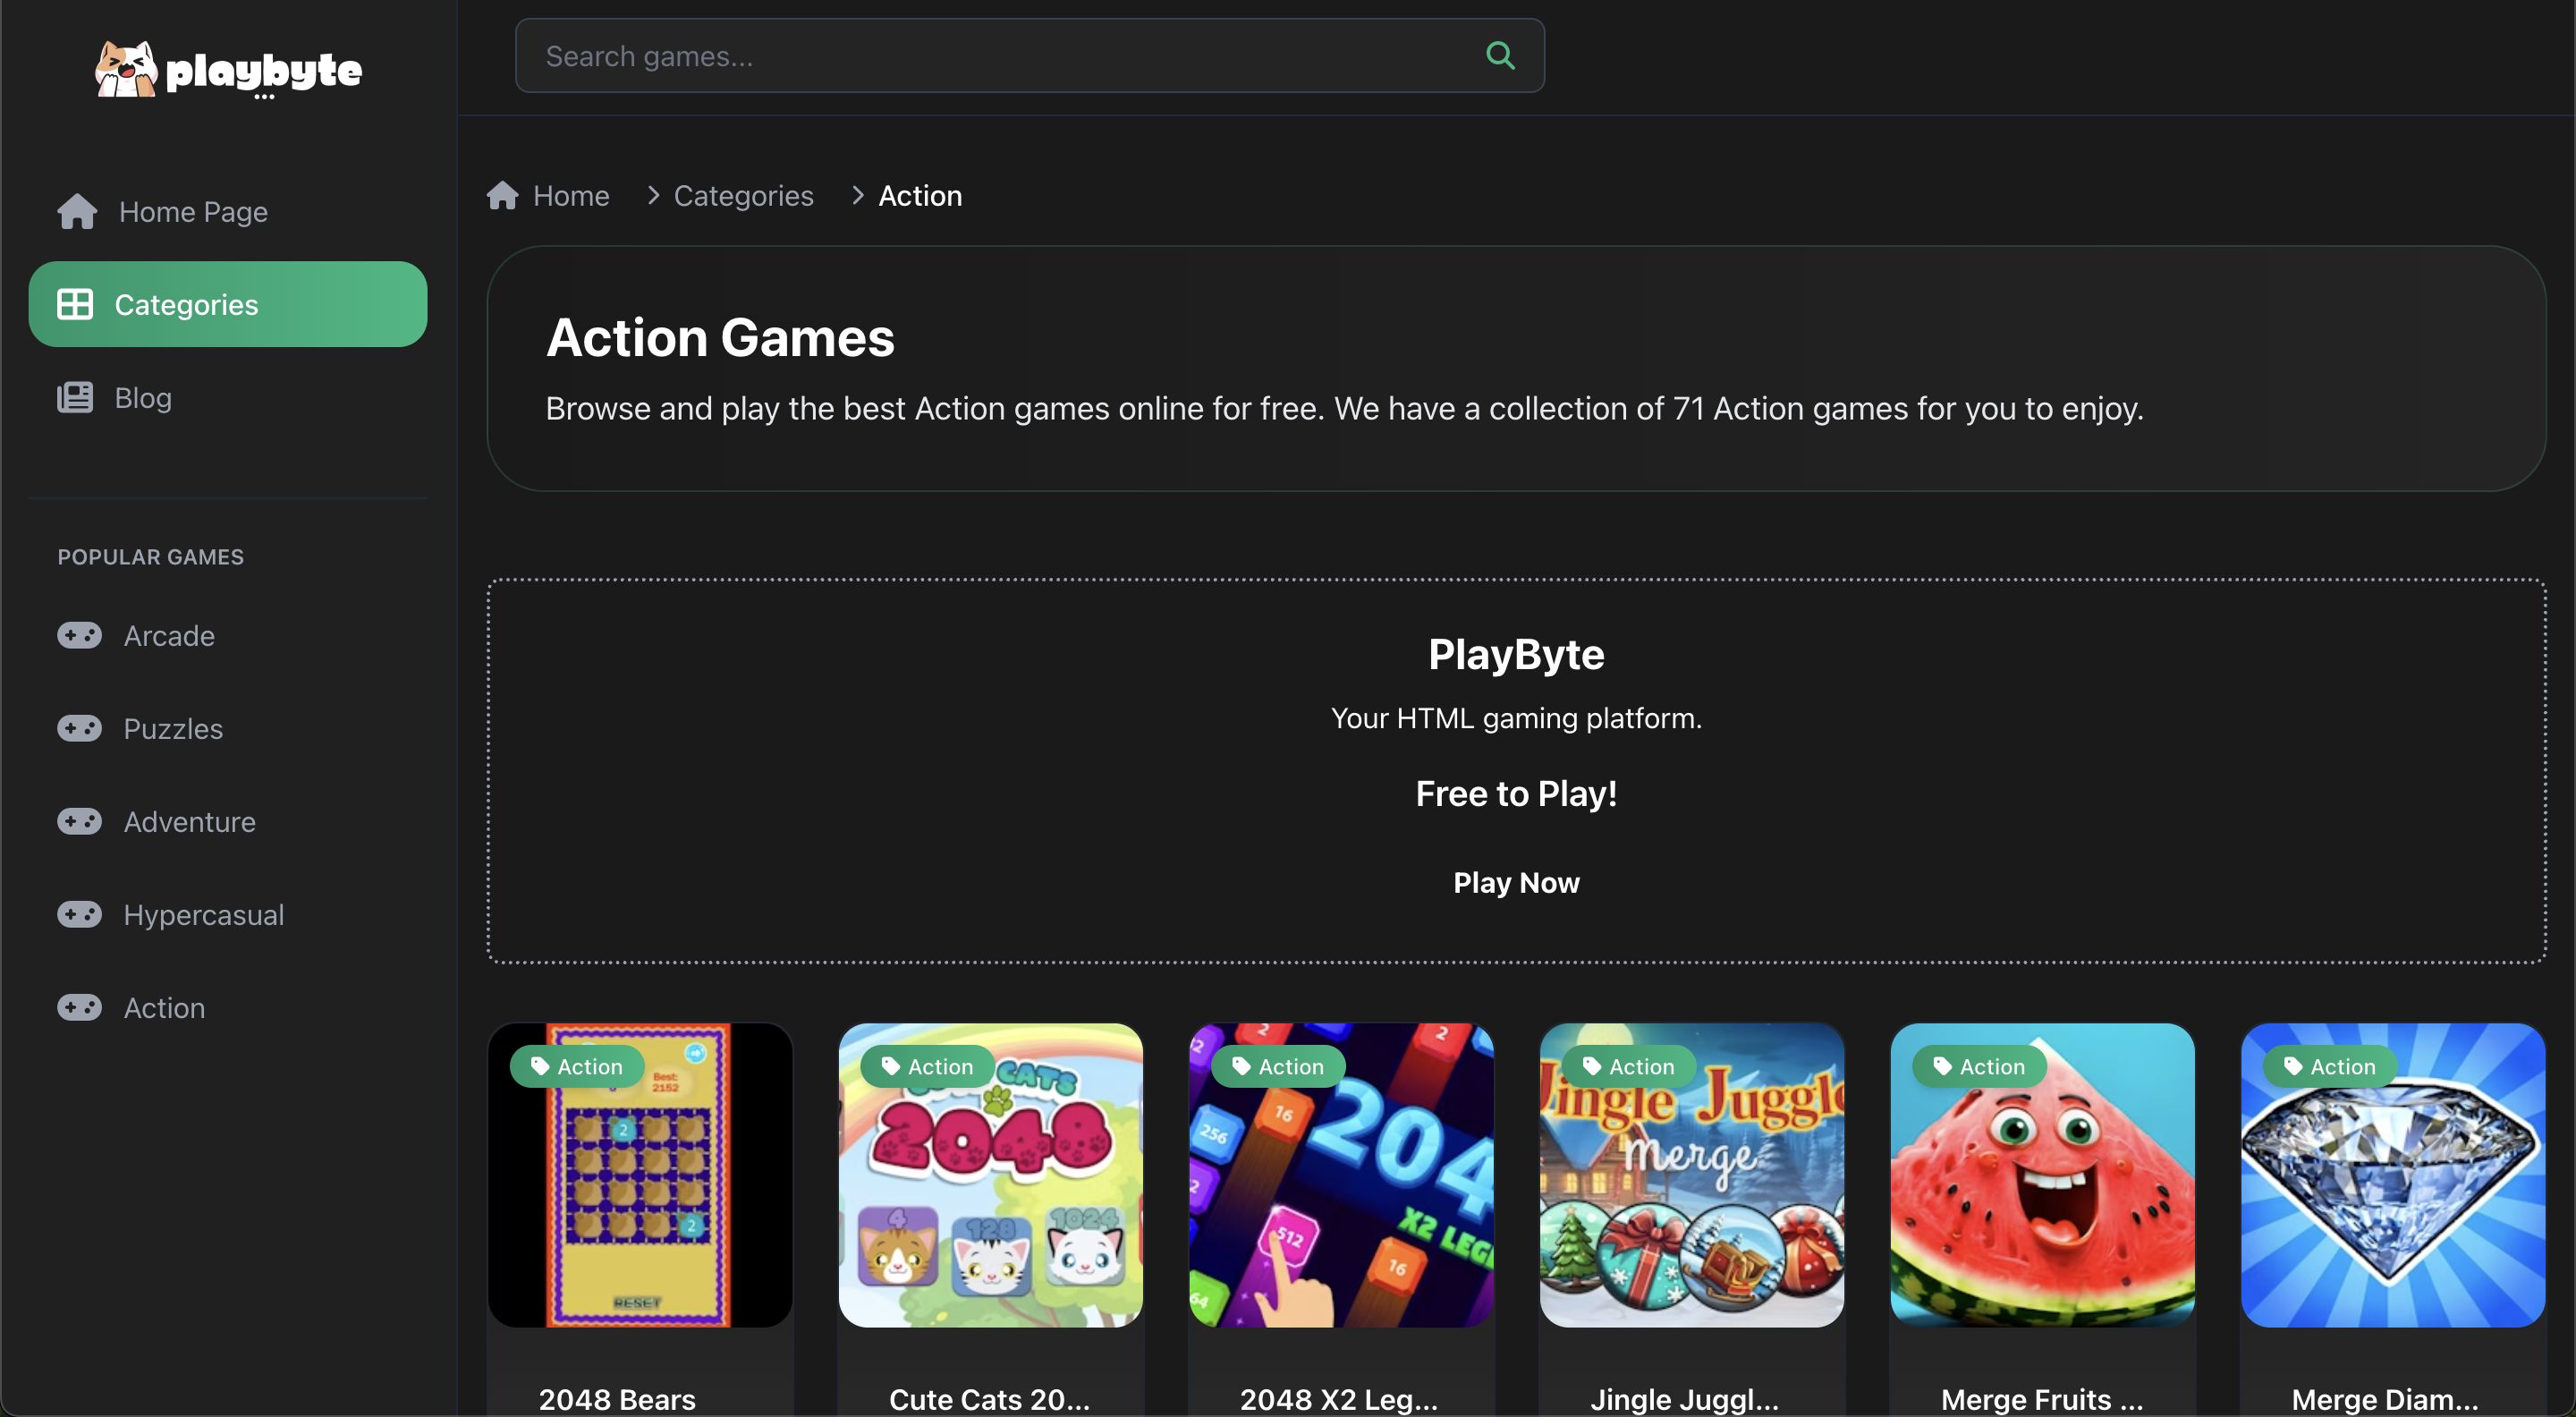The height and width of the screenshot is (1417, 2576).
Task: Click the playbyte cat logo
Action: tap(228, 69)
